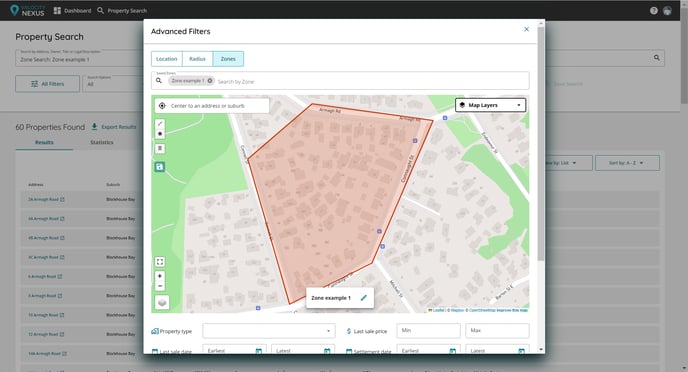688x372 pixels.
Task: Click the Center to an address field
Action: [x=212, y=106]
